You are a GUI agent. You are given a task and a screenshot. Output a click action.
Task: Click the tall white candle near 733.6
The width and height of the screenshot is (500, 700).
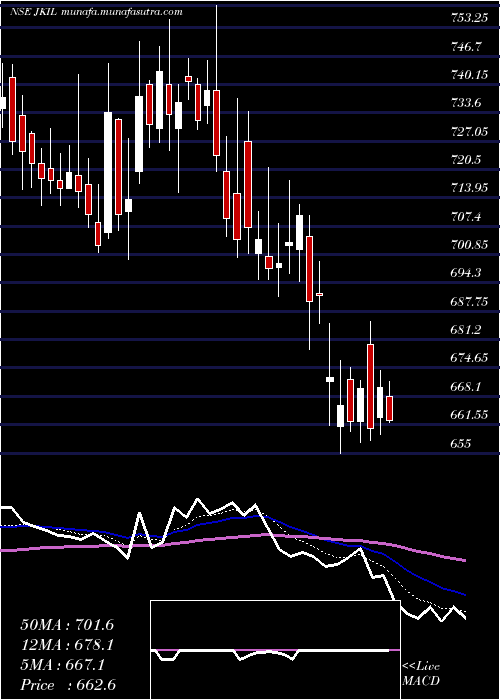coord(108,172)
